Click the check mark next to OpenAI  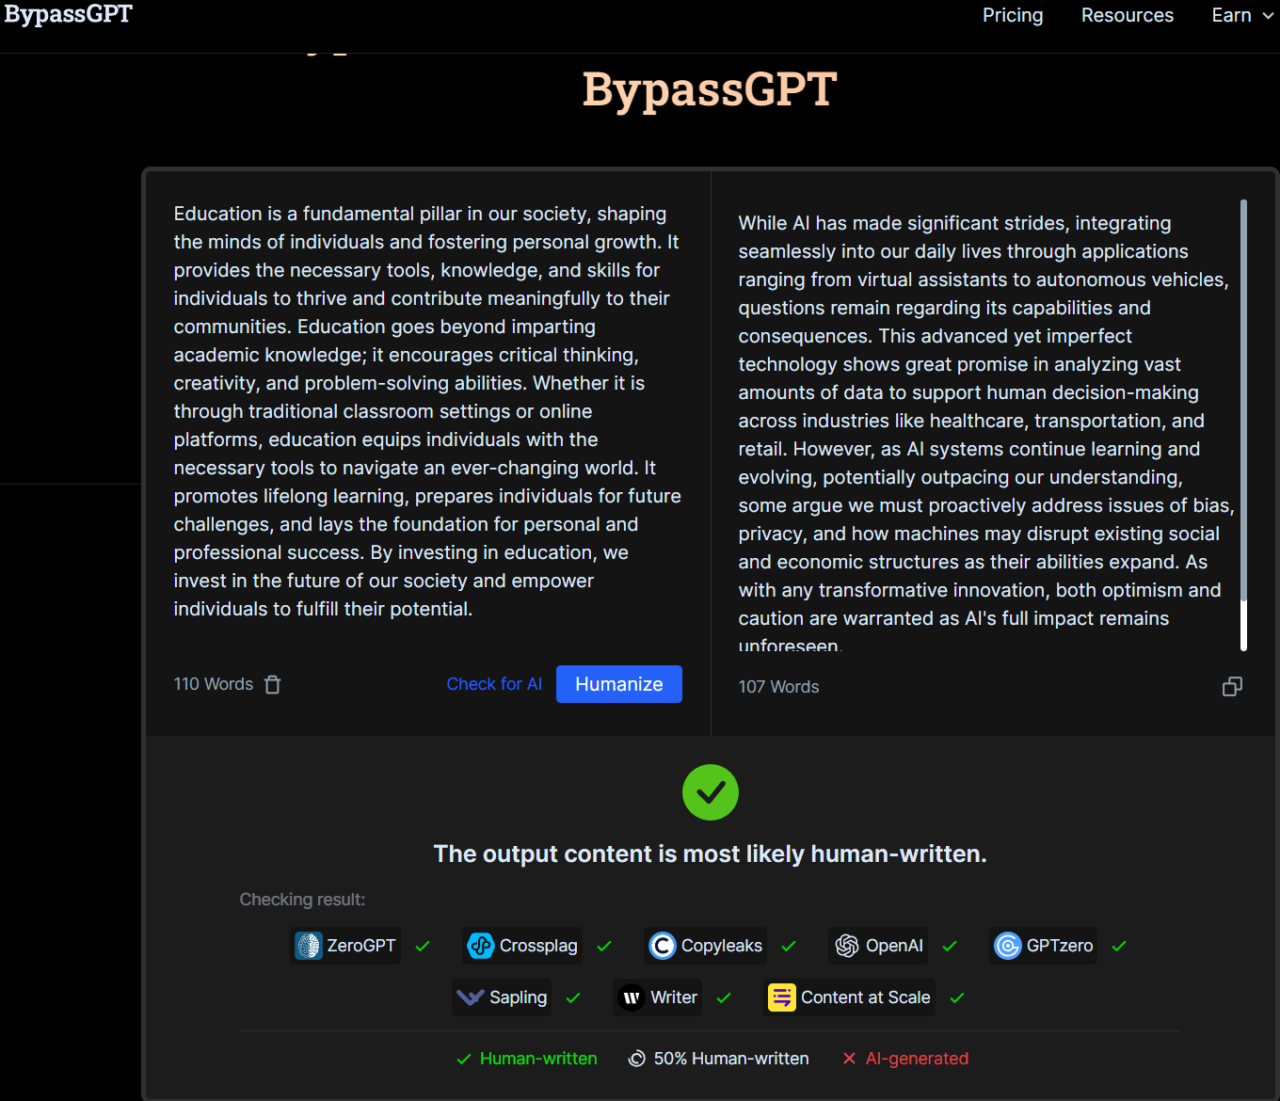[x=950, y=946]
